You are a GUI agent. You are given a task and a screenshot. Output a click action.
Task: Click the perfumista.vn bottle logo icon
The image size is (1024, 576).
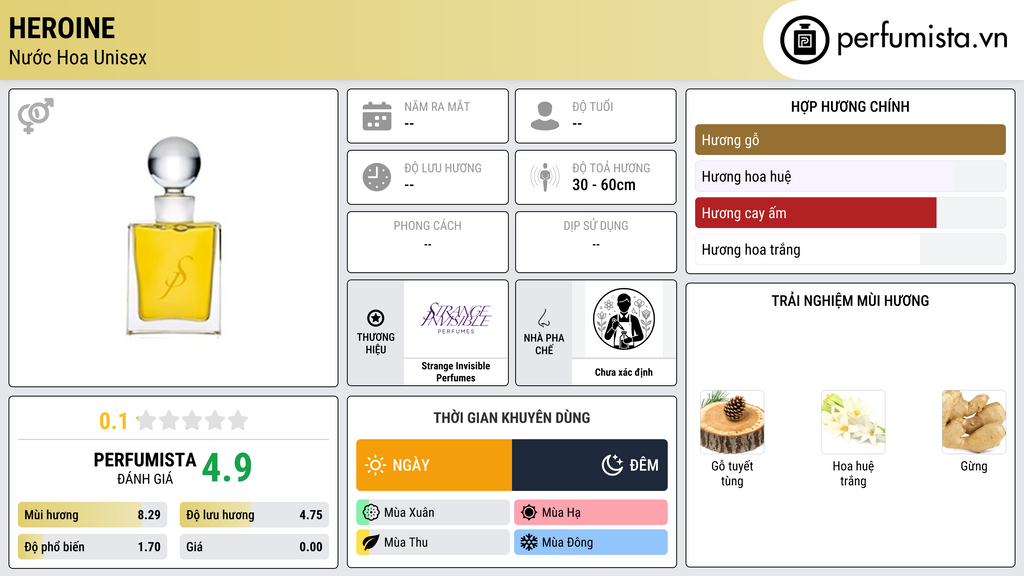(804, 40)
